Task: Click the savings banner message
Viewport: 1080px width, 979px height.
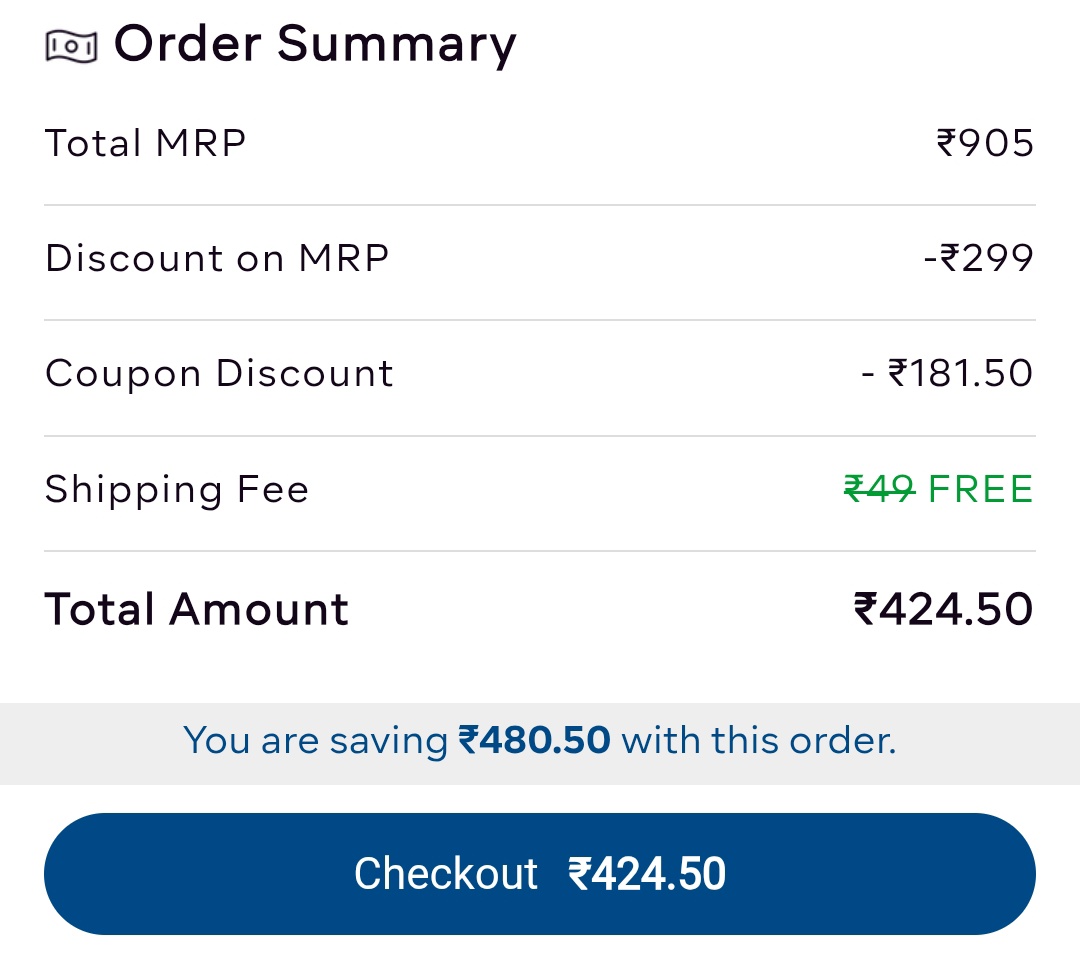Action: [540, 741]
